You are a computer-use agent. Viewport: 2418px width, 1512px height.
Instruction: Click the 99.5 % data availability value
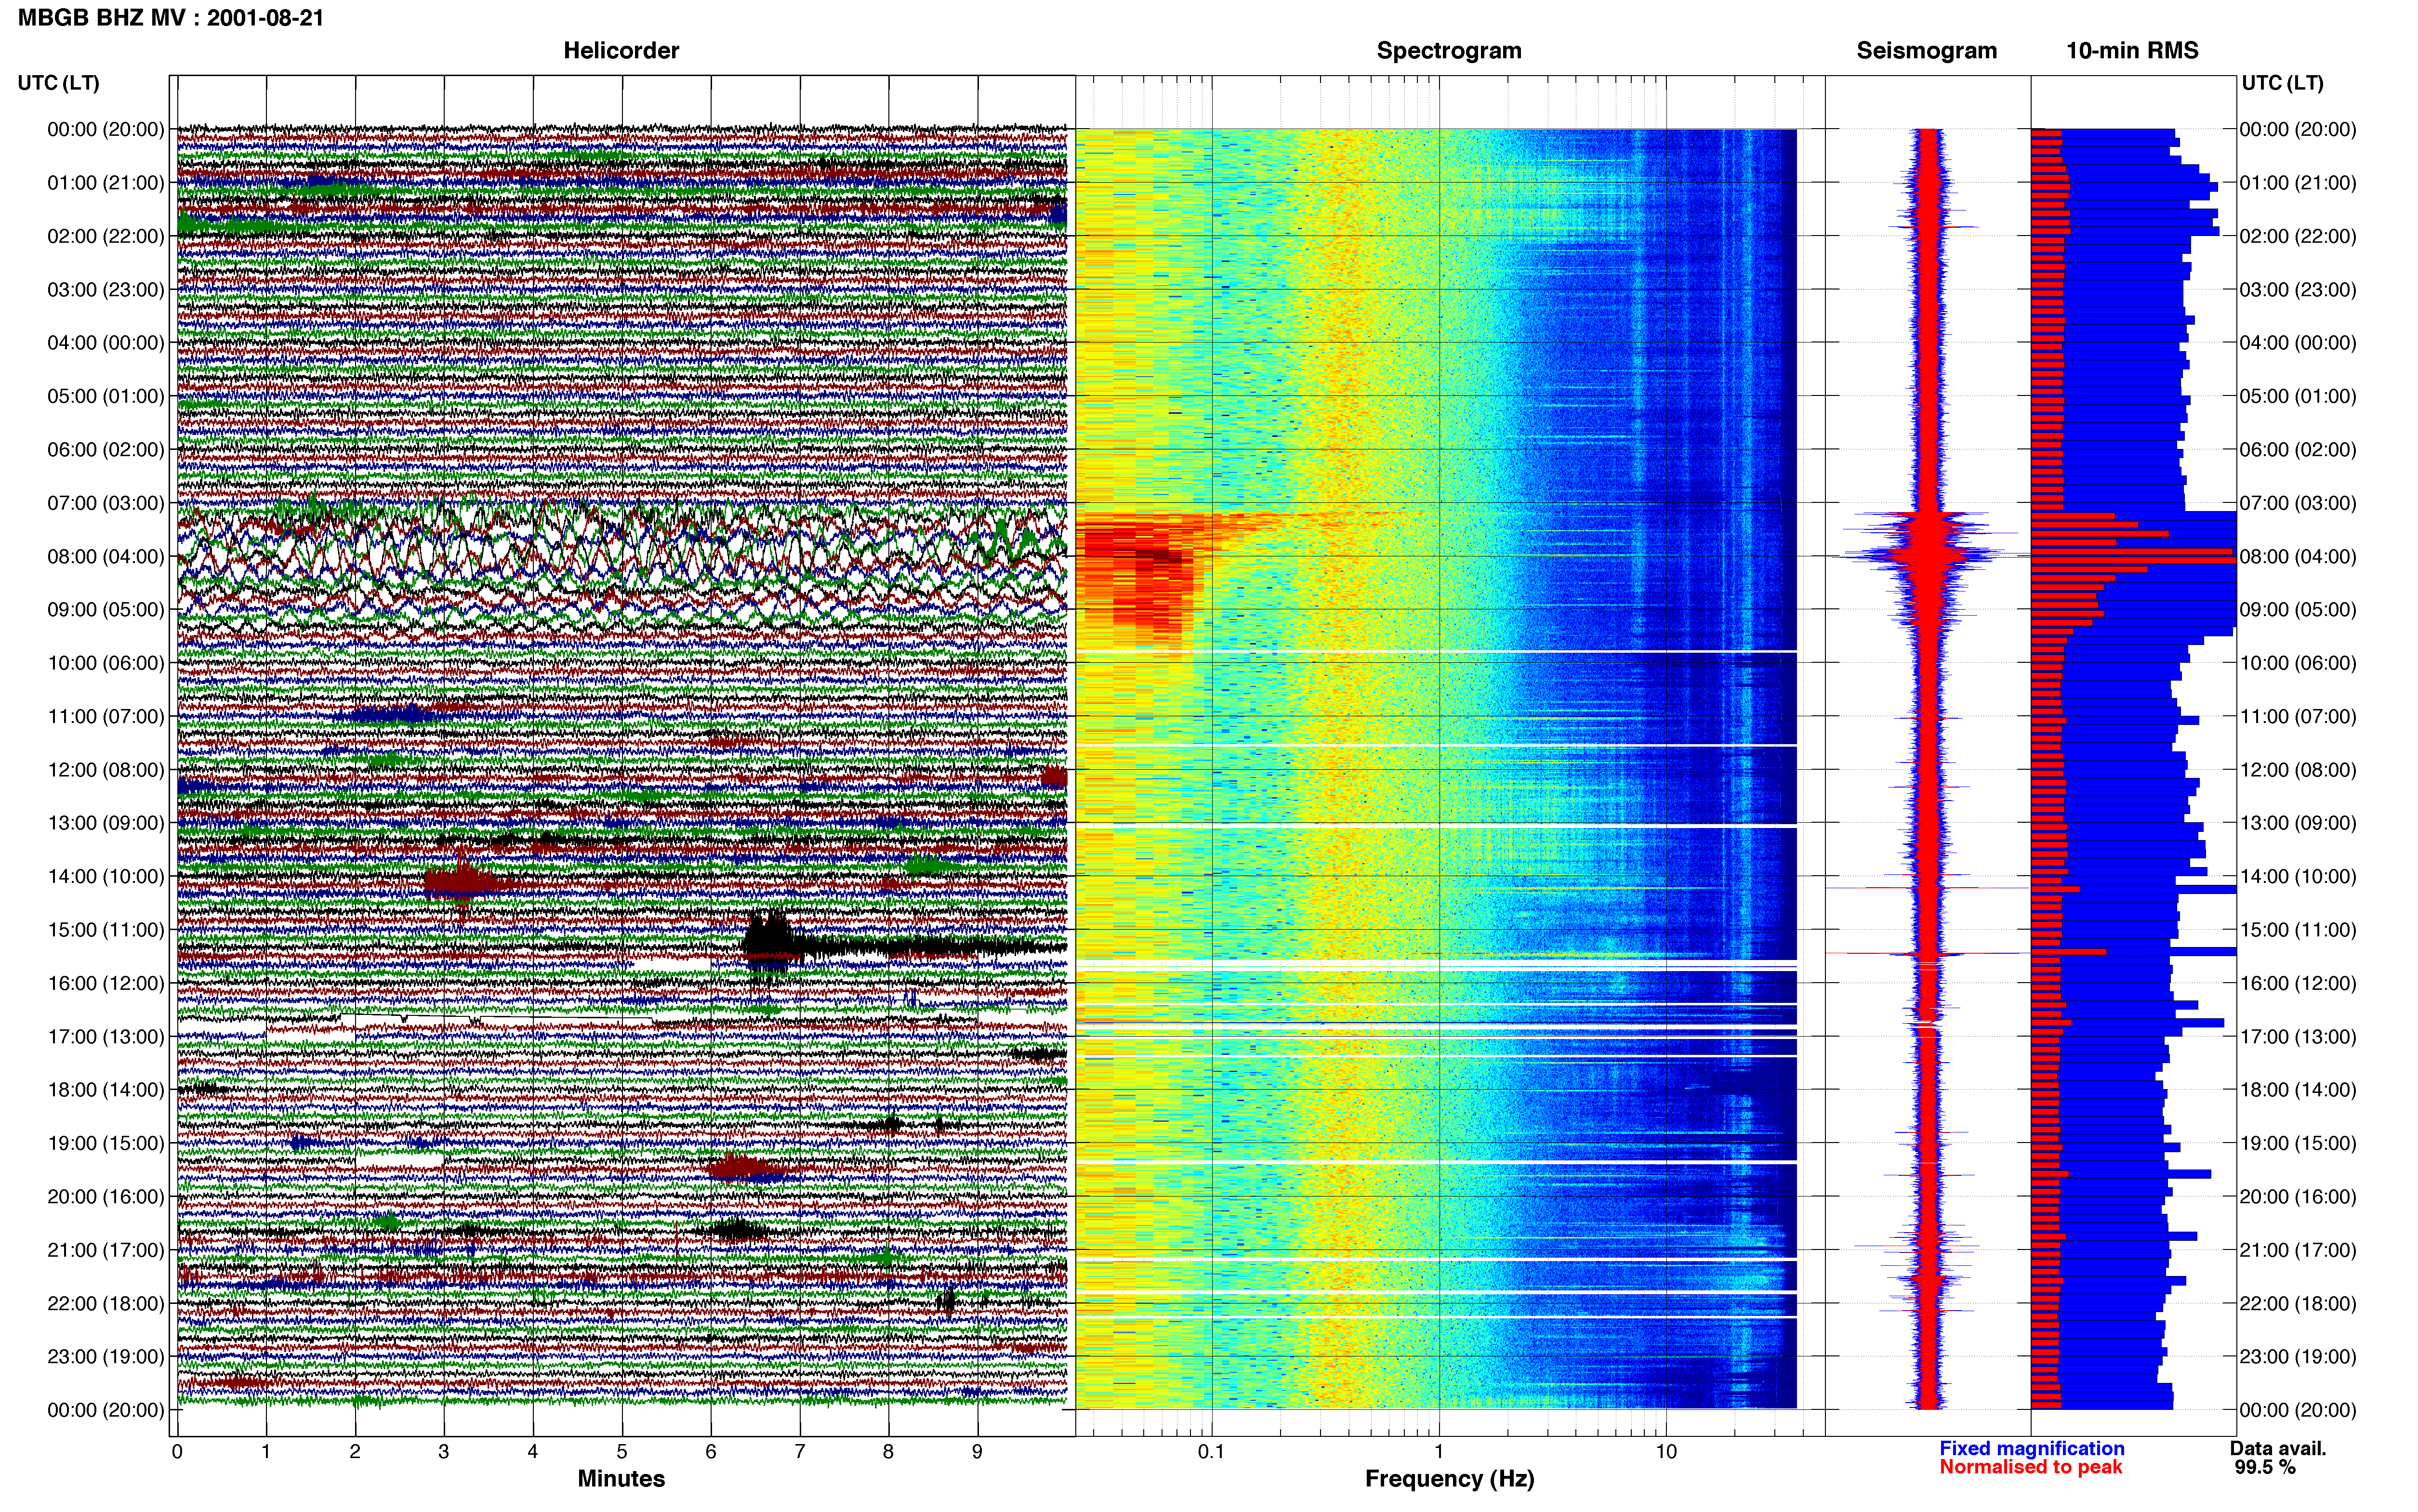(x=2265, y=1467)
